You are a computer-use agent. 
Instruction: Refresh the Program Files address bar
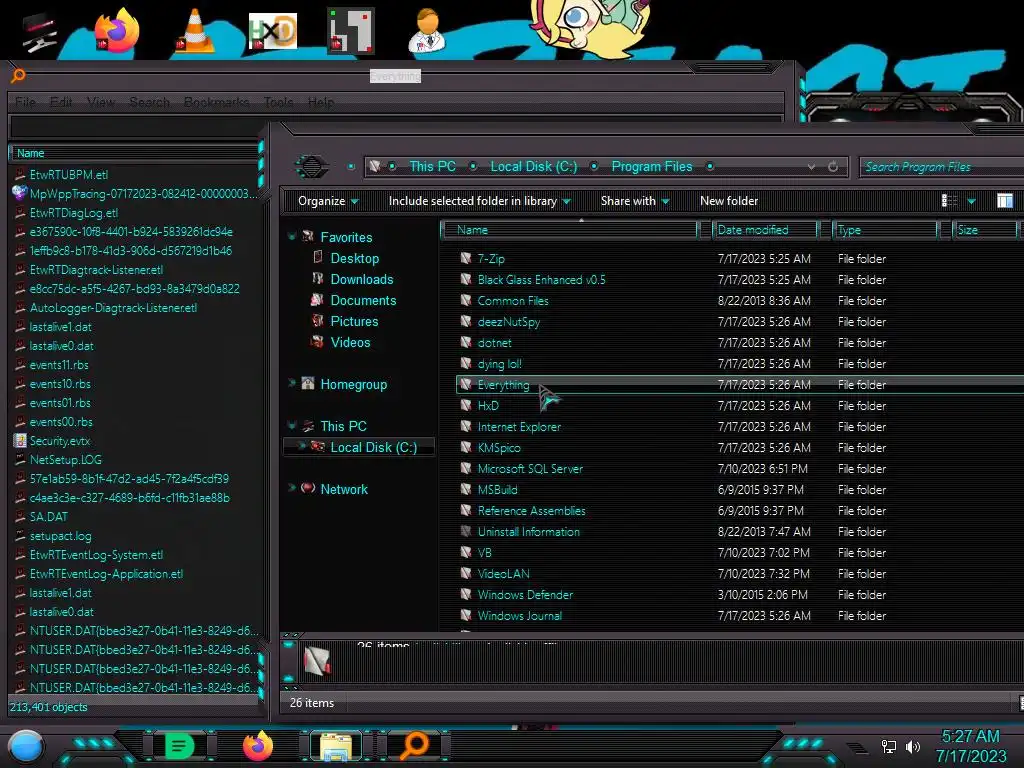click(x=833, y=167)
